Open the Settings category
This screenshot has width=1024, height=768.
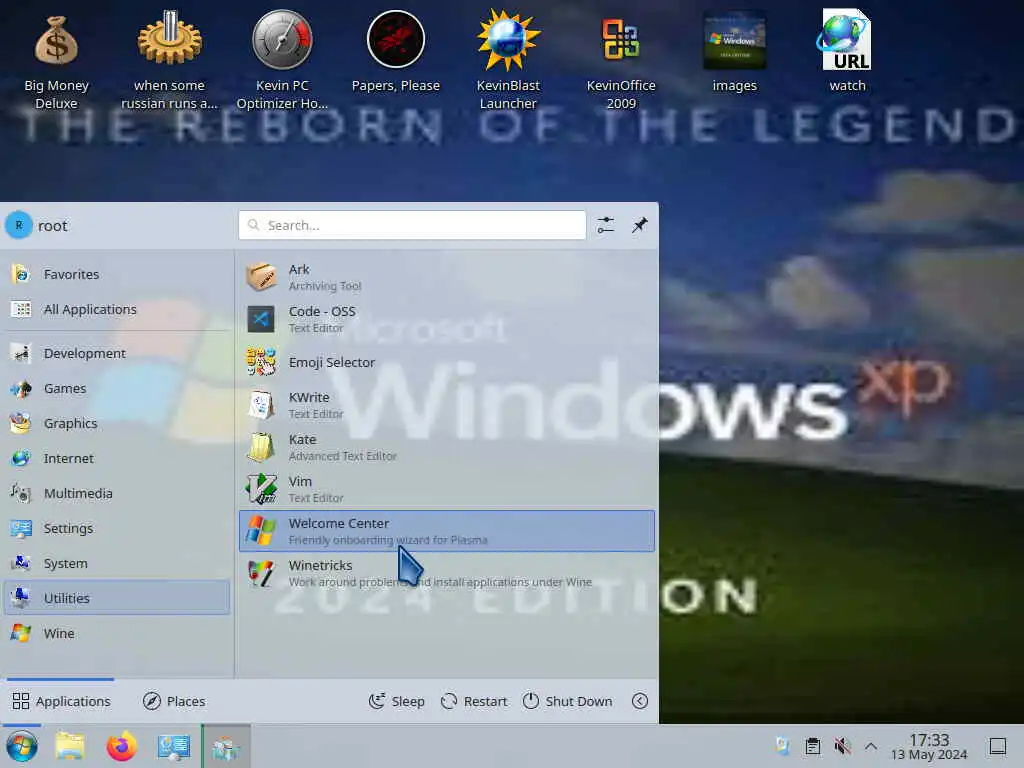click(x=117, y=528)
